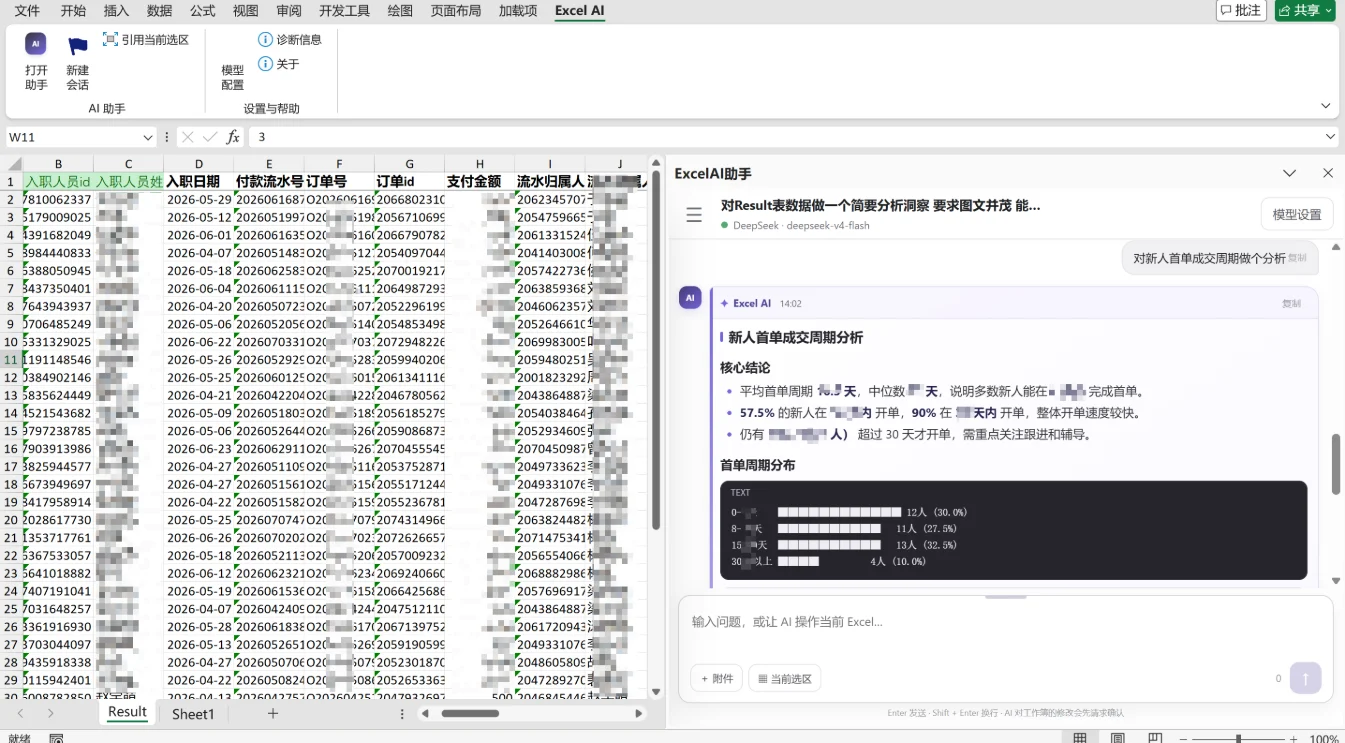Click the fx insert function icon
The image size is (1345, 743).
pos(233,137)
